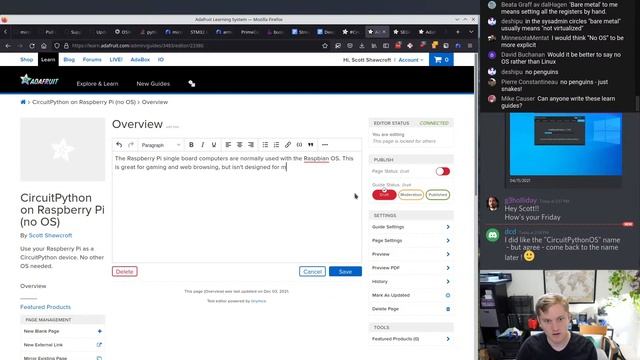
Task: Add a New Blank Page
Action: pos(62,331)
